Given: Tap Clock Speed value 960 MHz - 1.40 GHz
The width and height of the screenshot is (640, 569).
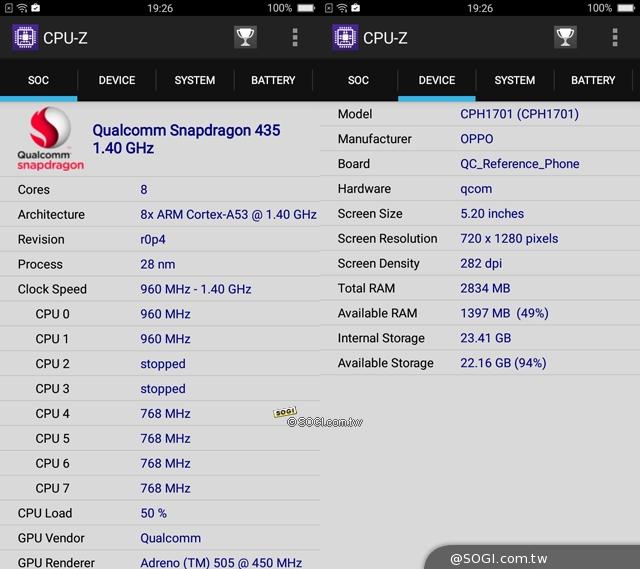Looking at the screenshot, I should click(x=196, y=289).
